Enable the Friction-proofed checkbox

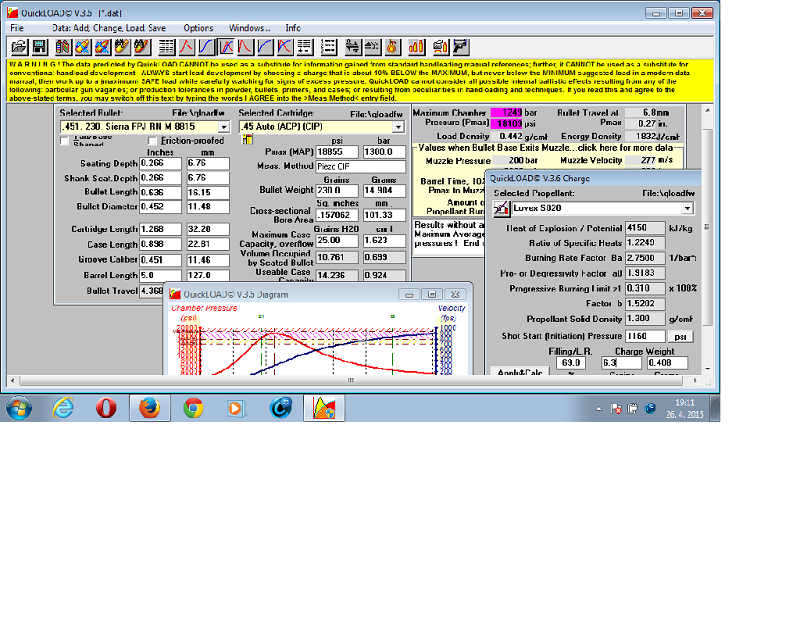[x=153, y=141]
